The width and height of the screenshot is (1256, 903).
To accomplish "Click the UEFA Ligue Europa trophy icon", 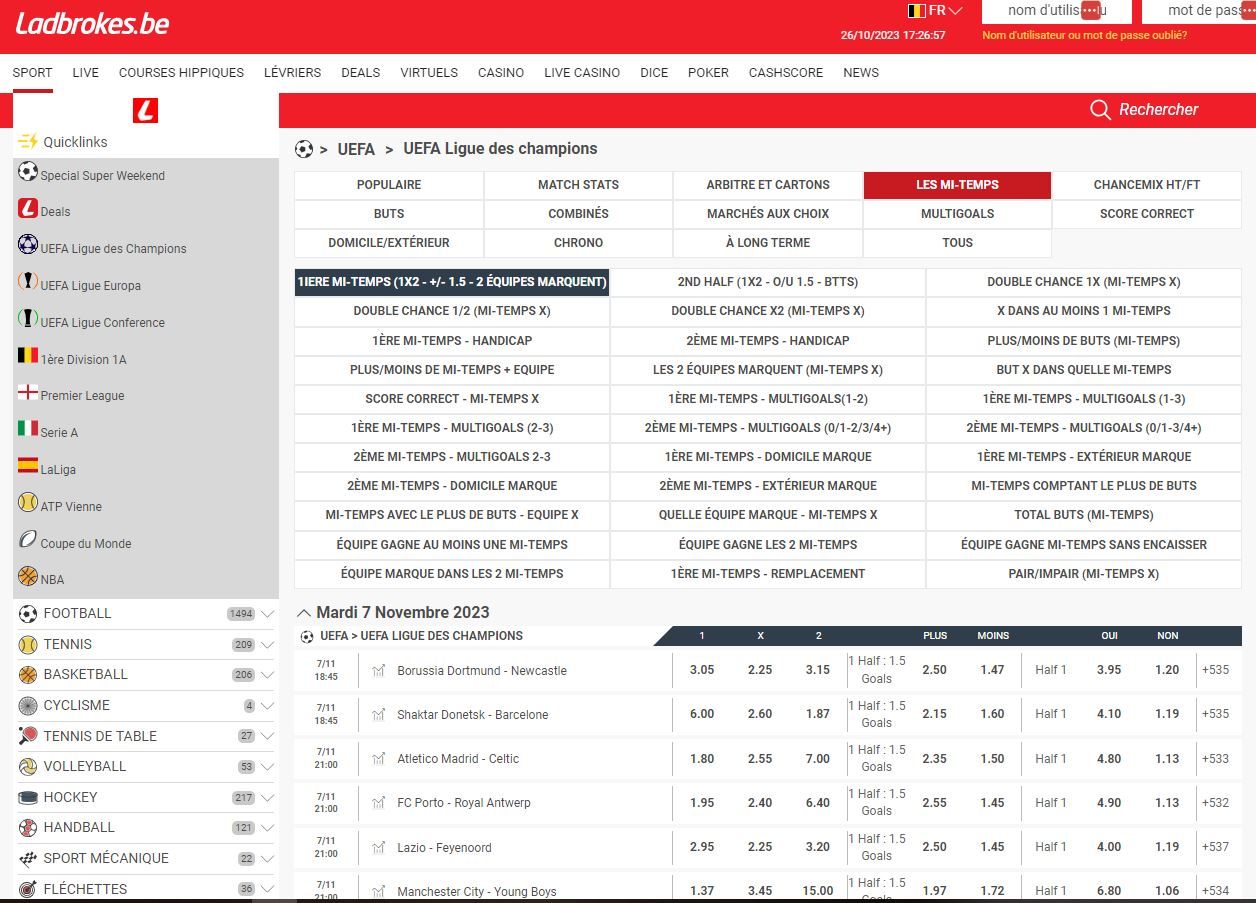I will pos(28,282).
